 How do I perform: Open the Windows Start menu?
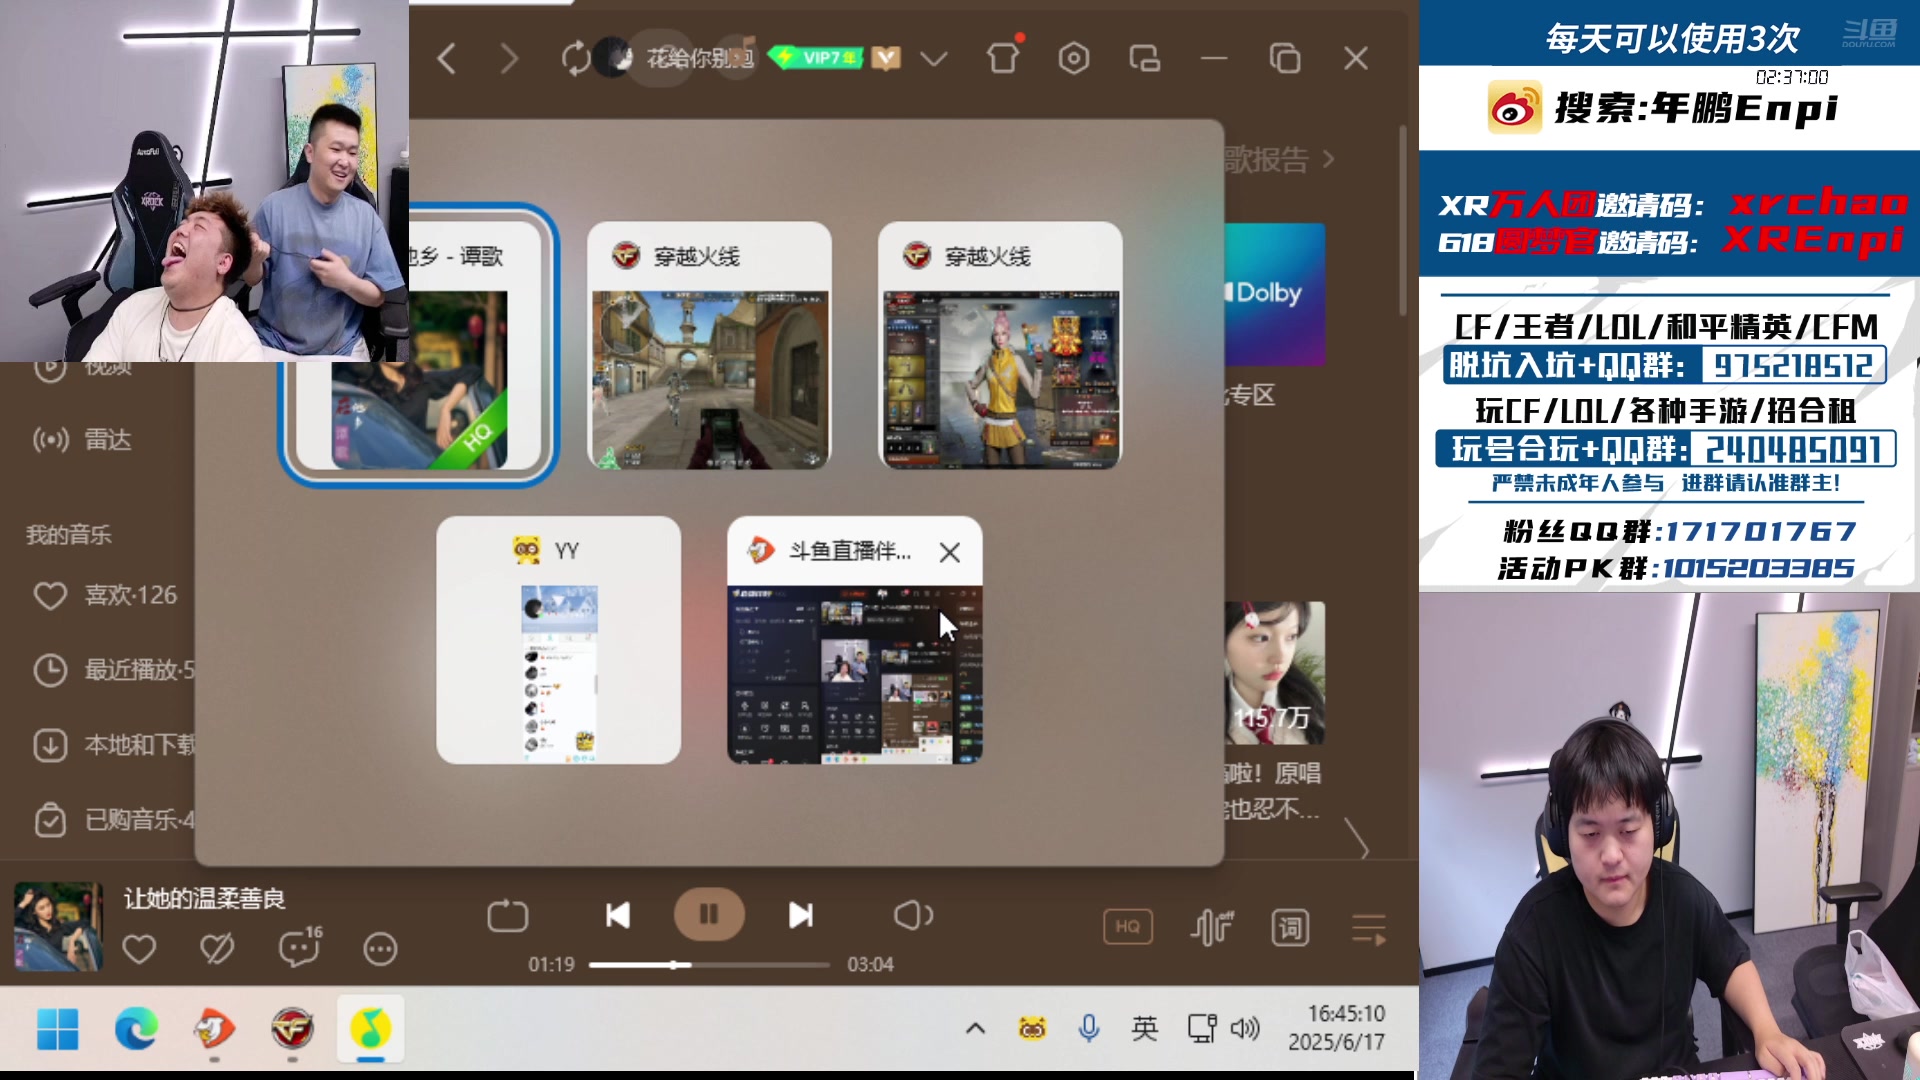click(57, 1029)
